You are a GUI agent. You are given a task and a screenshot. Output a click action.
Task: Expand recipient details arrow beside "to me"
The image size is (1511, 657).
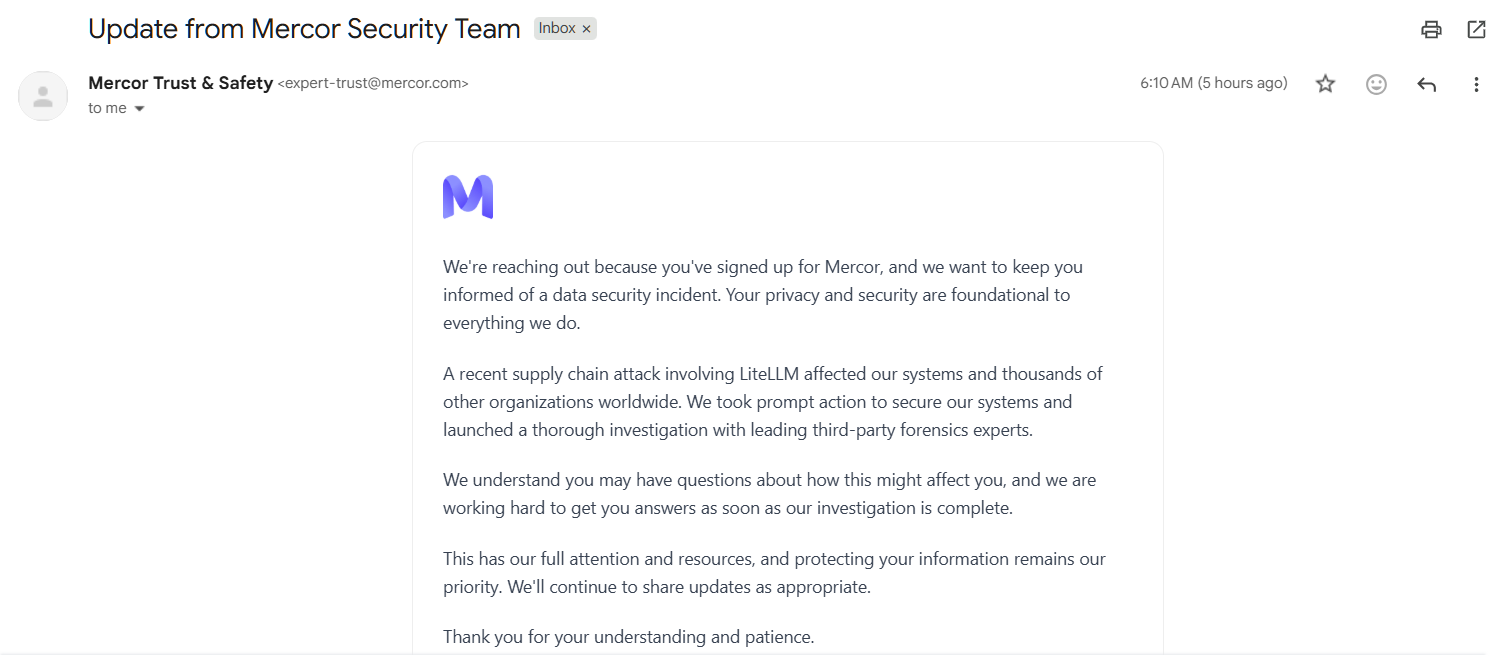coord(139,109)
